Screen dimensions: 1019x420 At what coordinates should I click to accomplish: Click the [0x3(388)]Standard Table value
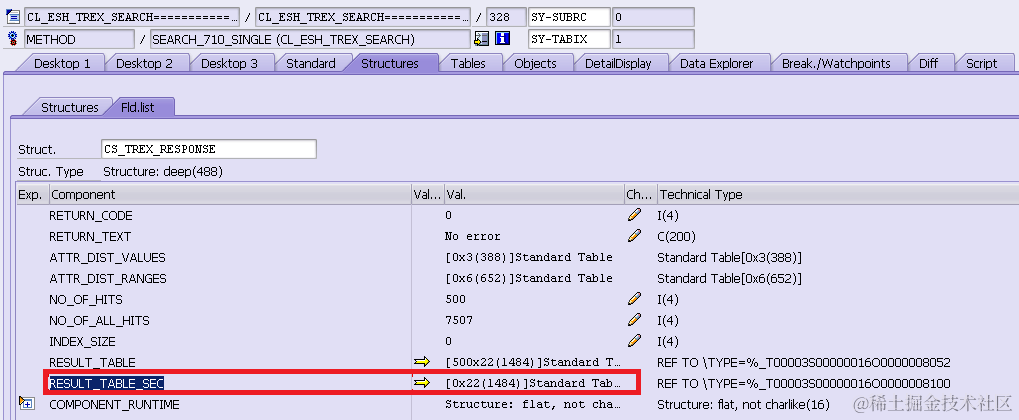pyautogui.click(x=528, y=257)
